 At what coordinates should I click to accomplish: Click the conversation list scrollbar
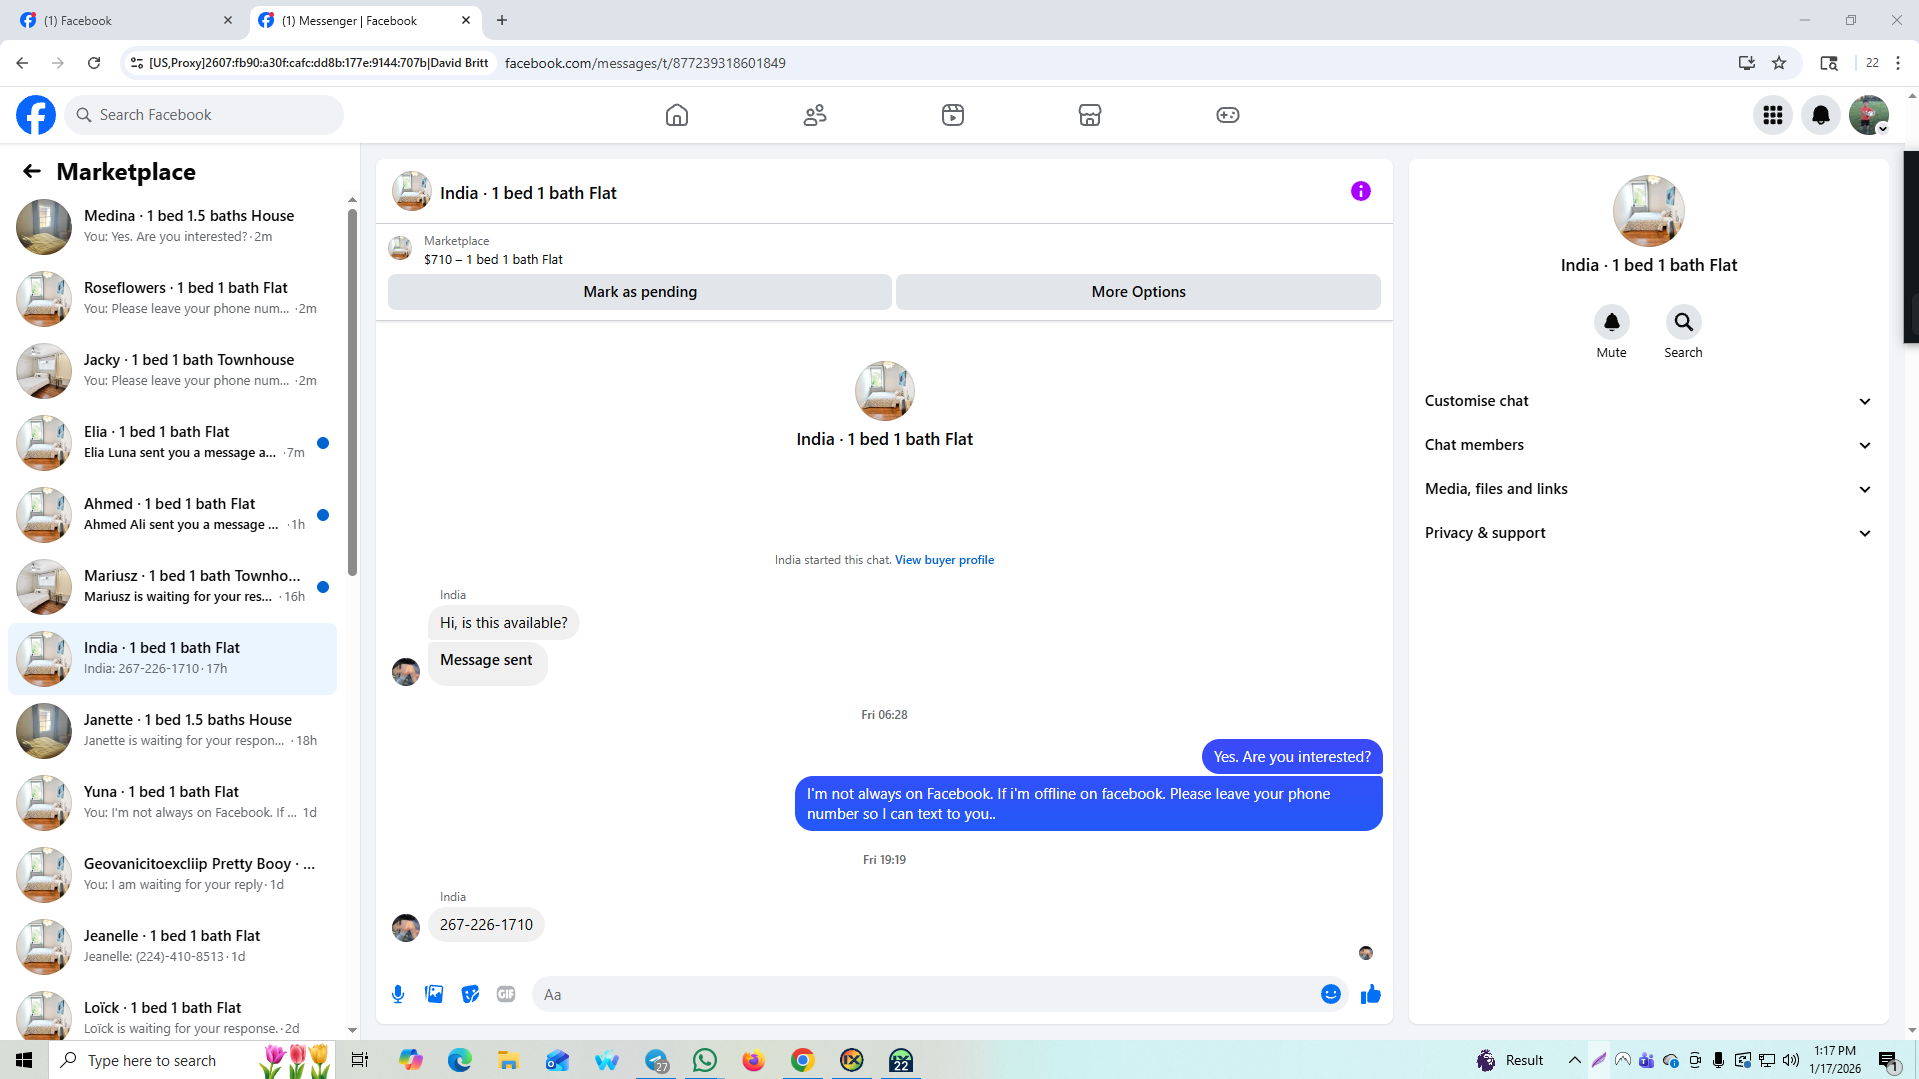coord(352,390)
